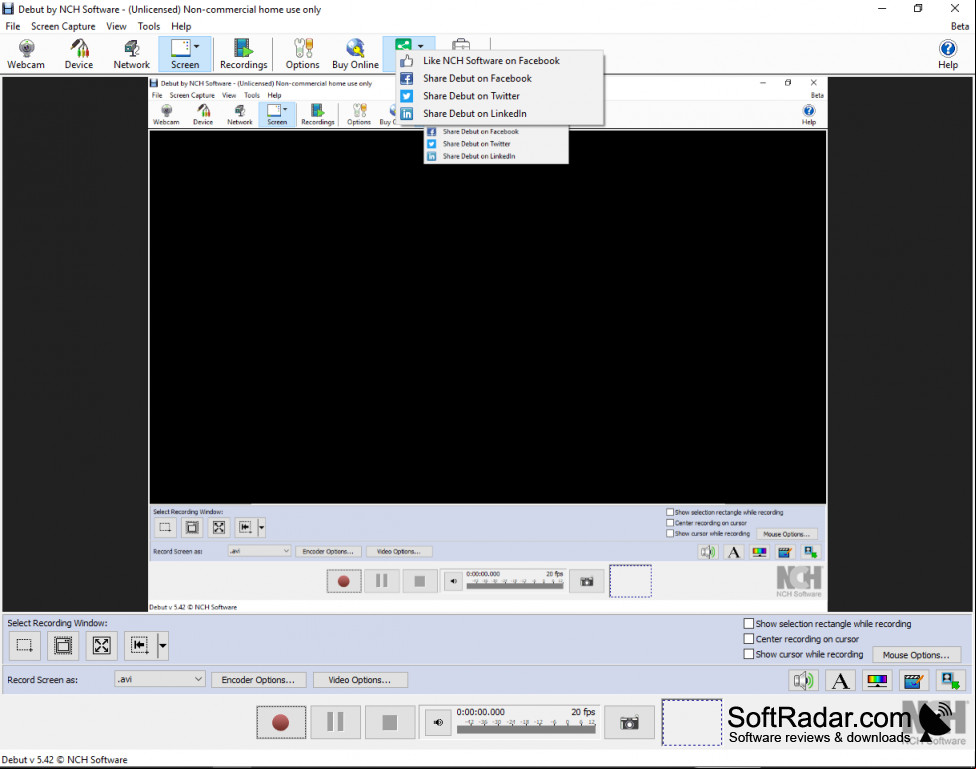Enable Show cursor while recording
The image size is (976, 769).
(x=749, y=654)
